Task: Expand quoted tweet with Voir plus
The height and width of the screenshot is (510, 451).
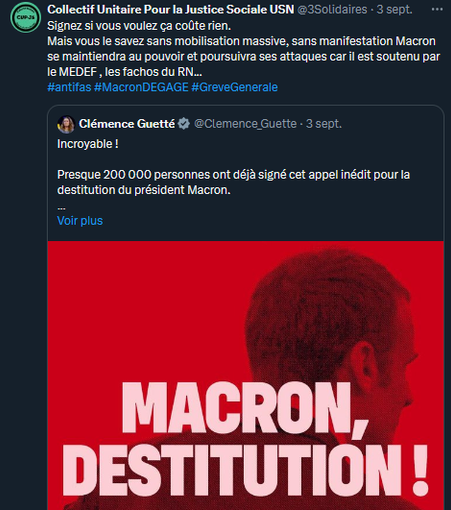Action: point(80,221)
